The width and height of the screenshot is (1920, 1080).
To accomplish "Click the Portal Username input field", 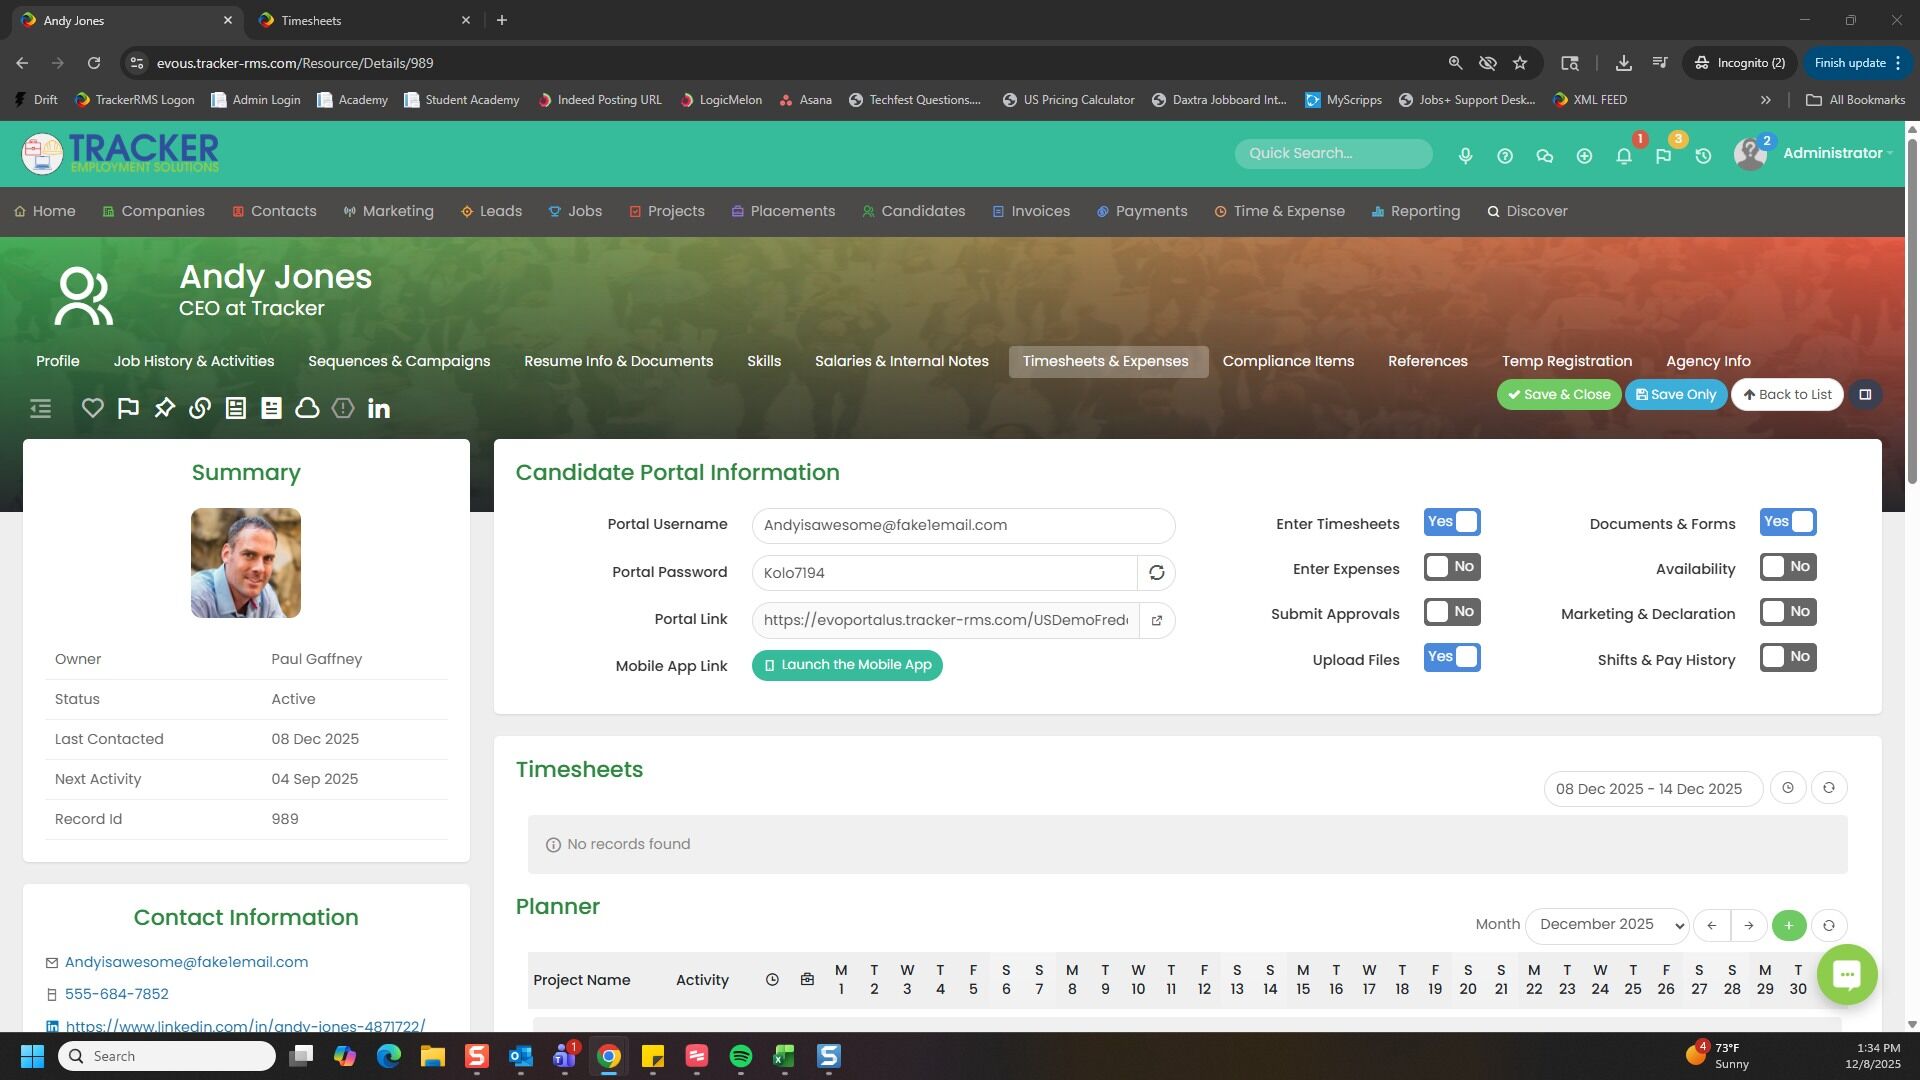I will pyautogui.click(x=962, y=525).
